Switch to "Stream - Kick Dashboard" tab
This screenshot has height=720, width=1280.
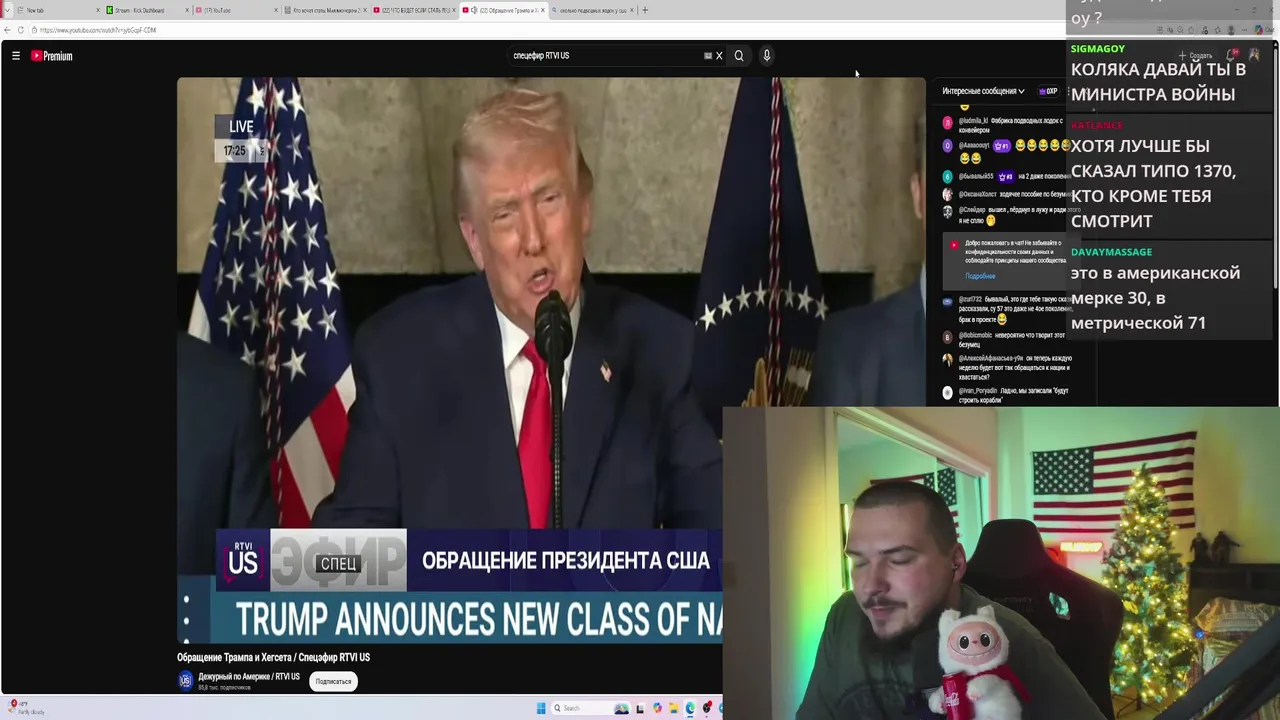(146, 10)
